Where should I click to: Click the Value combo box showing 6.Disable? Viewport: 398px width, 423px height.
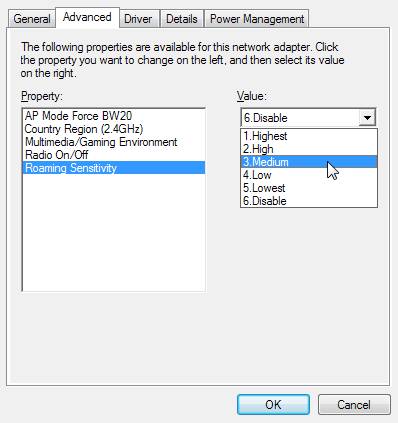click(x=308, y=118)
